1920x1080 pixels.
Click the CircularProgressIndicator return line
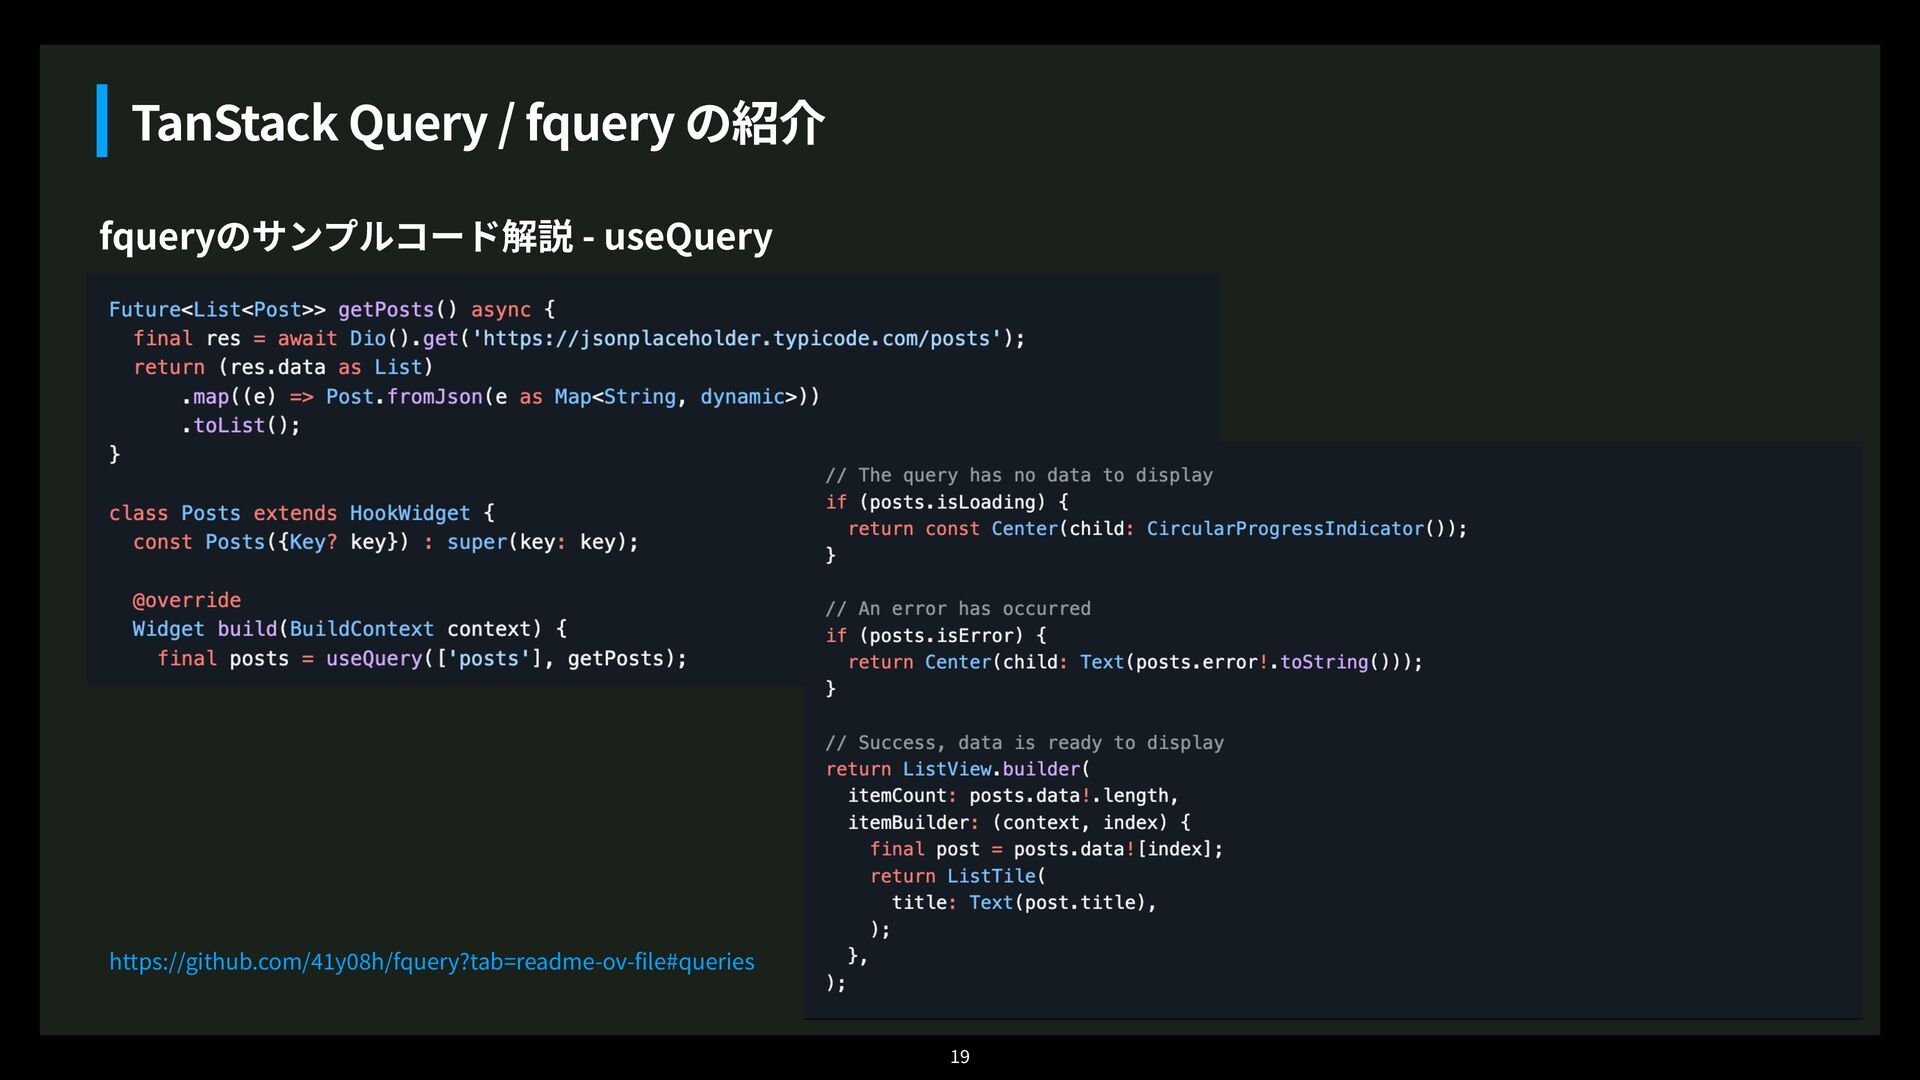1157,528
